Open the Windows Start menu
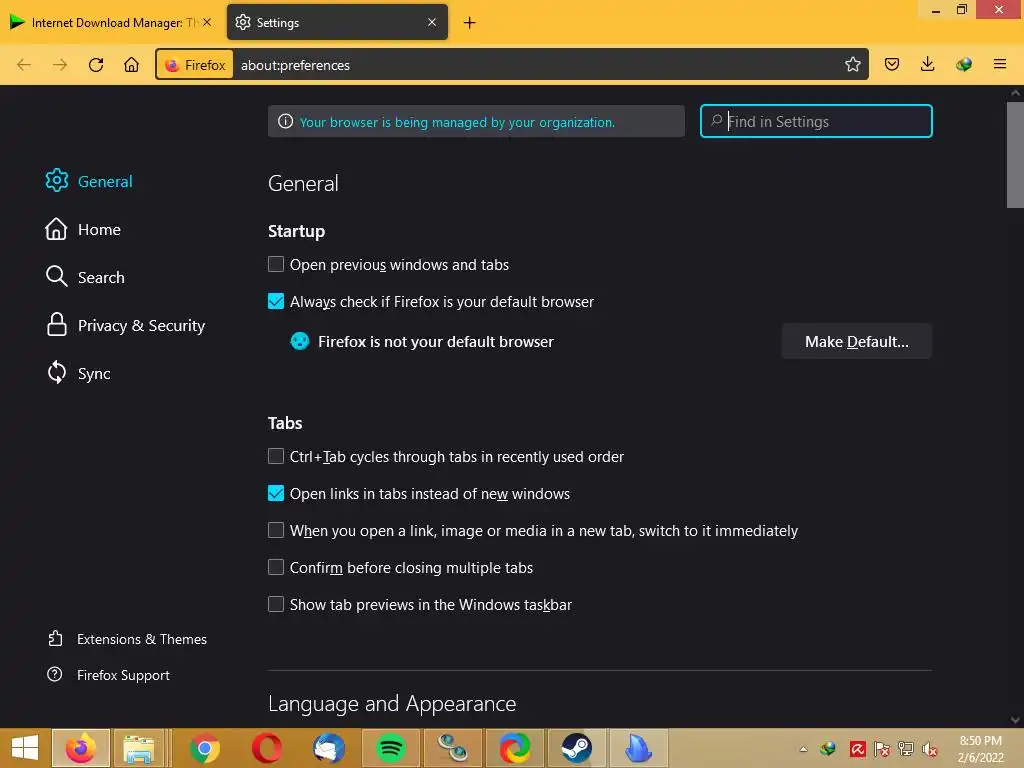This screenshot has height=768, width=1024. pos(25,748)
